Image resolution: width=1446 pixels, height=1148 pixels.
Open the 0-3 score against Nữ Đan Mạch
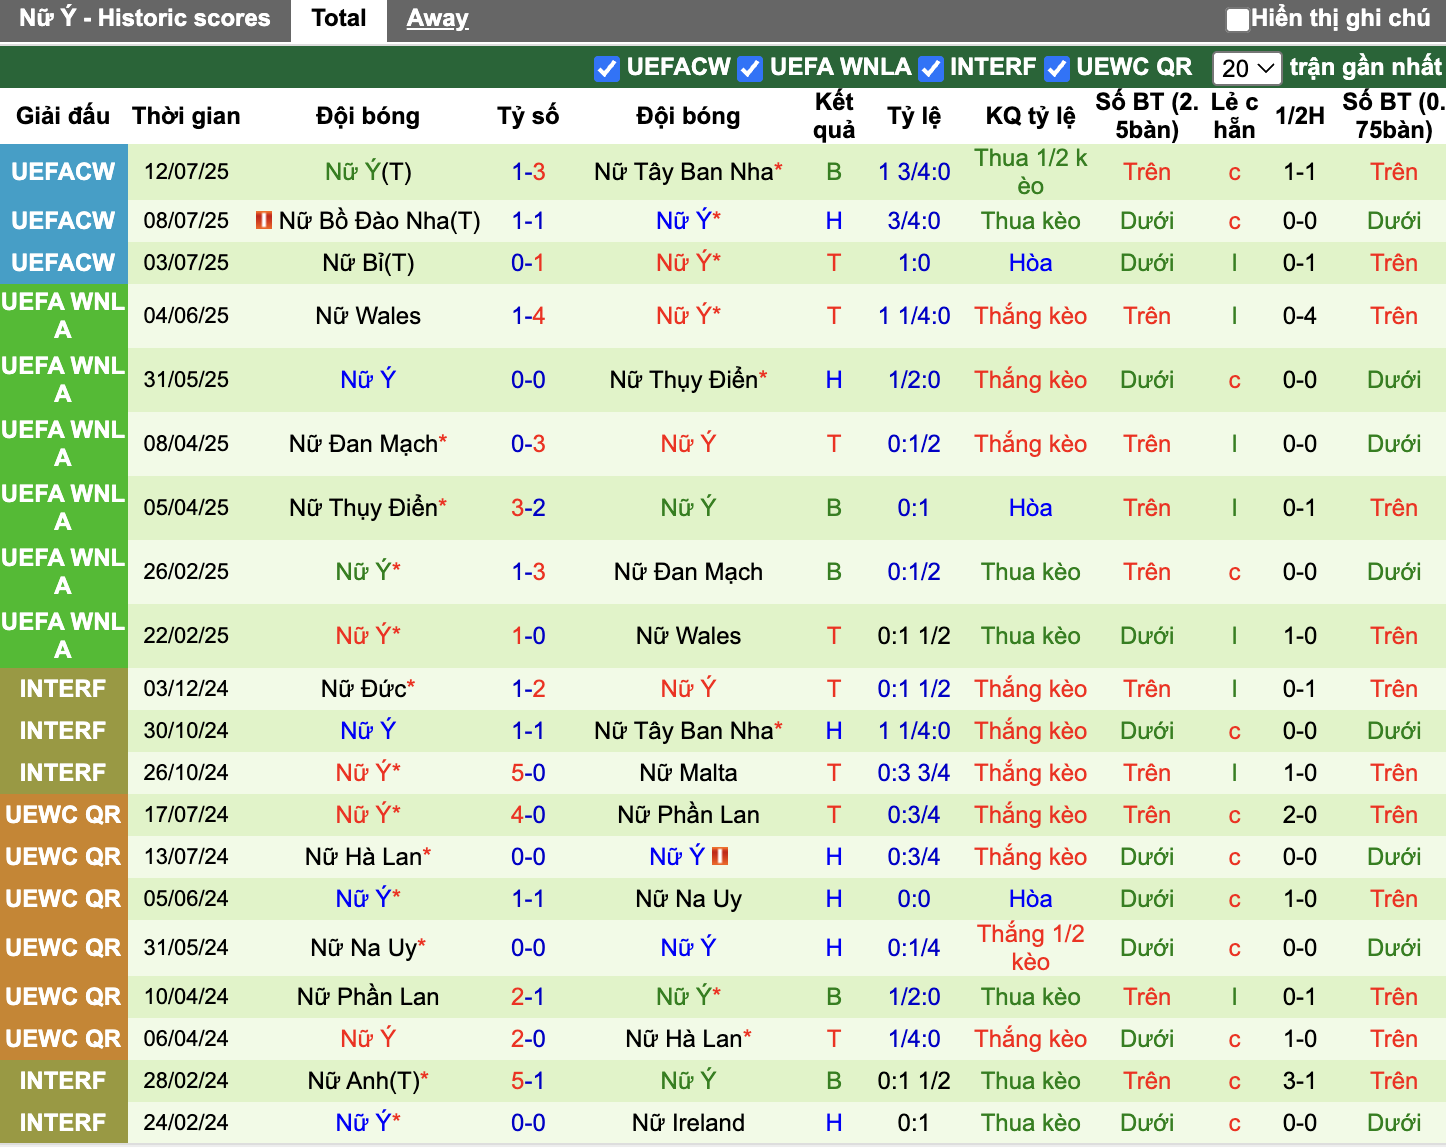pos(528,444)
